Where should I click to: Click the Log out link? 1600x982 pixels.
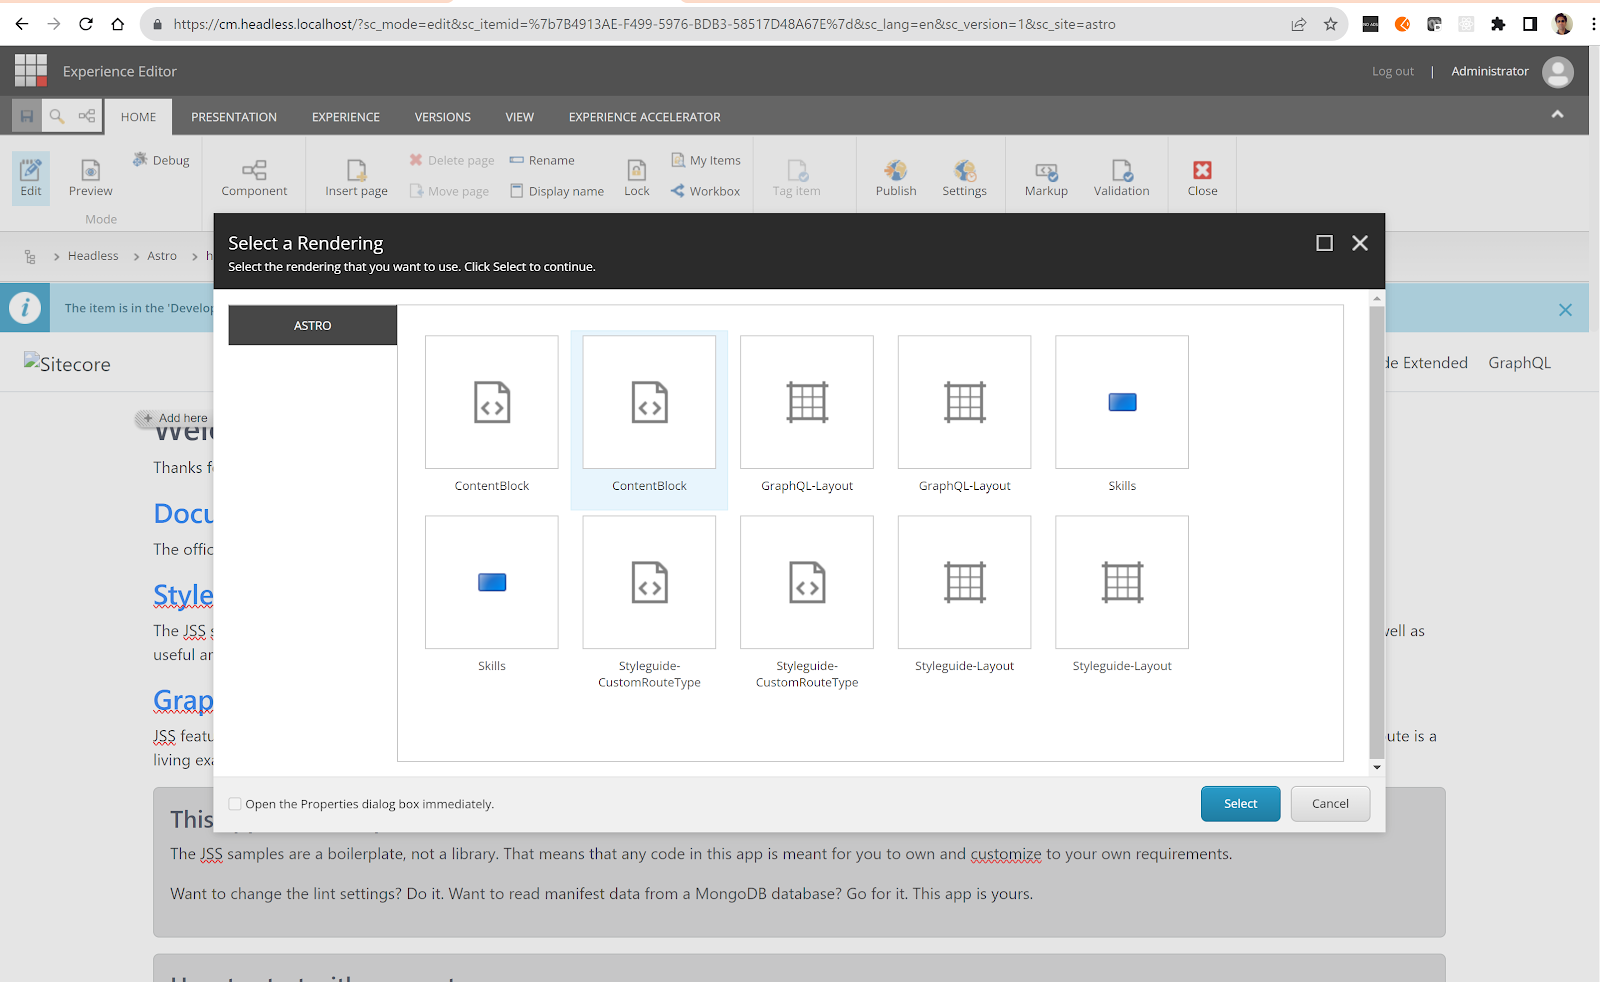[1393, 71]
